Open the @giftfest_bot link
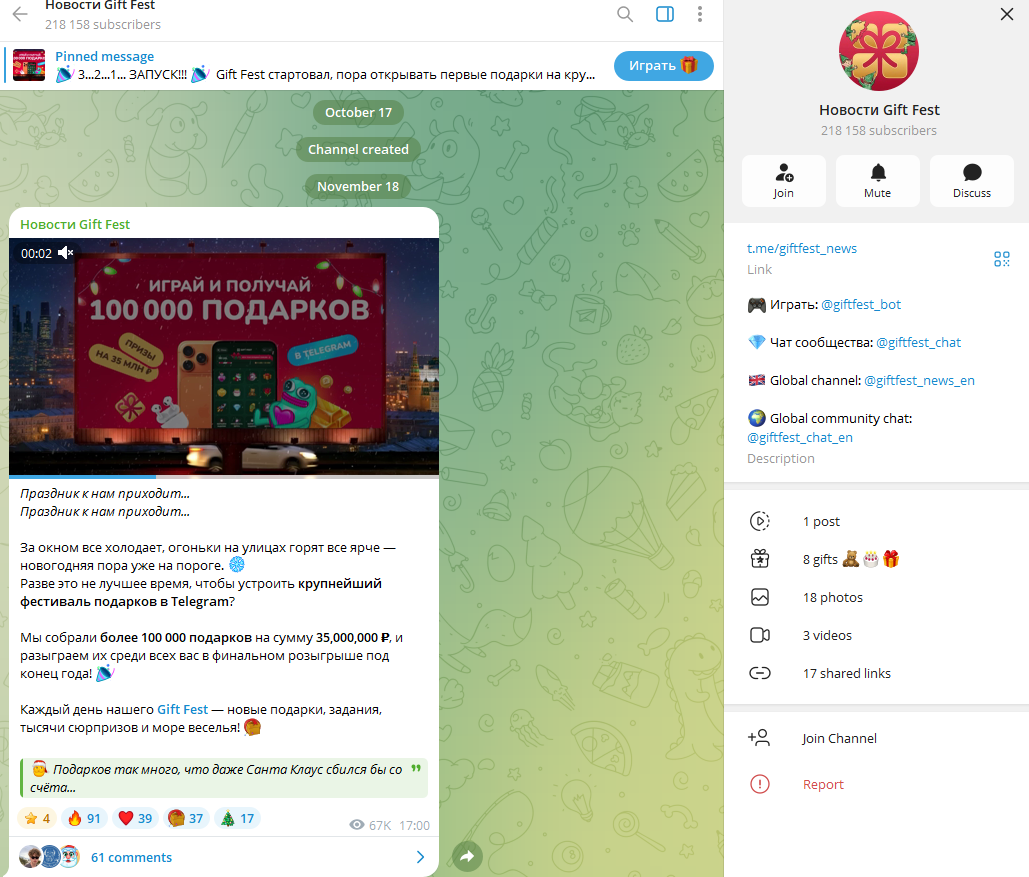Screen dimensions: 1029x877 861,305
